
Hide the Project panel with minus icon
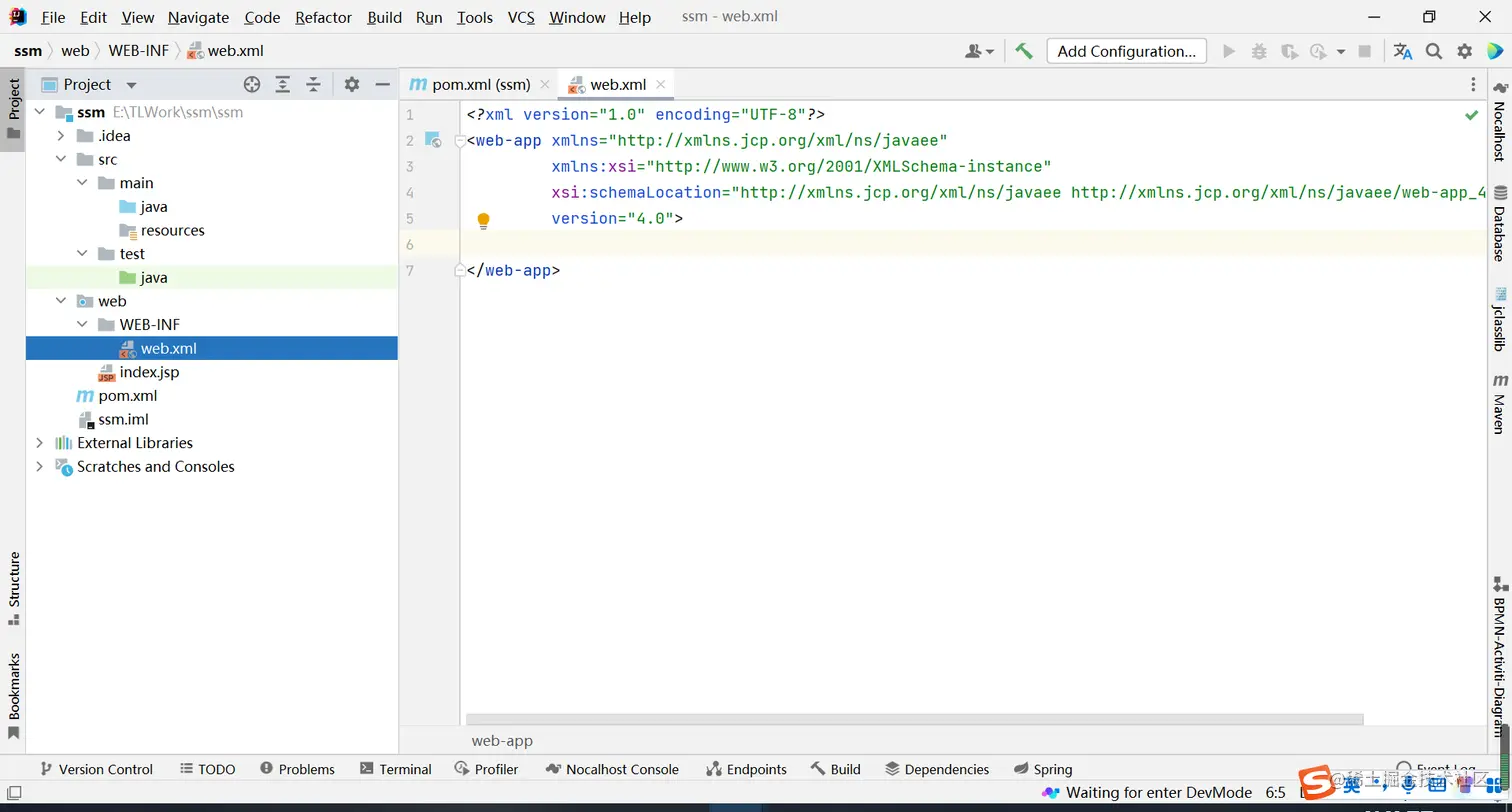(x=382, y=85)
